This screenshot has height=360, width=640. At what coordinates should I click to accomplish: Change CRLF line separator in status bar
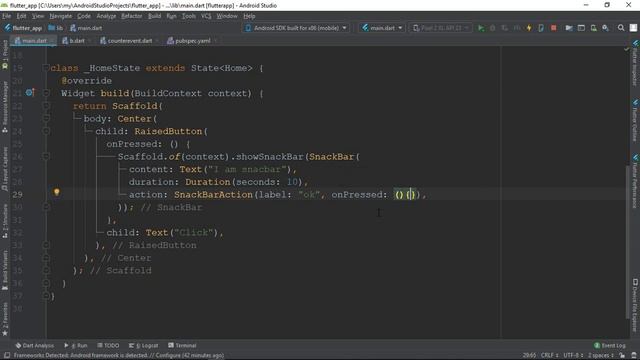pos(549,355)
